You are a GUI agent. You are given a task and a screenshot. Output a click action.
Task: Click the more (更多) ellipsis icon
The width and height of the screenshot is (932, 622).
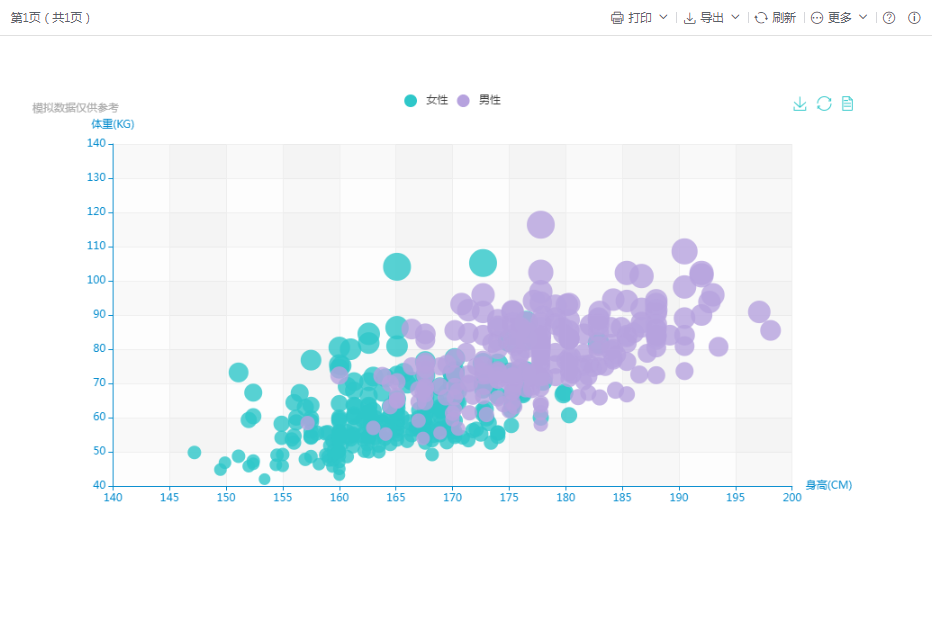817,18
